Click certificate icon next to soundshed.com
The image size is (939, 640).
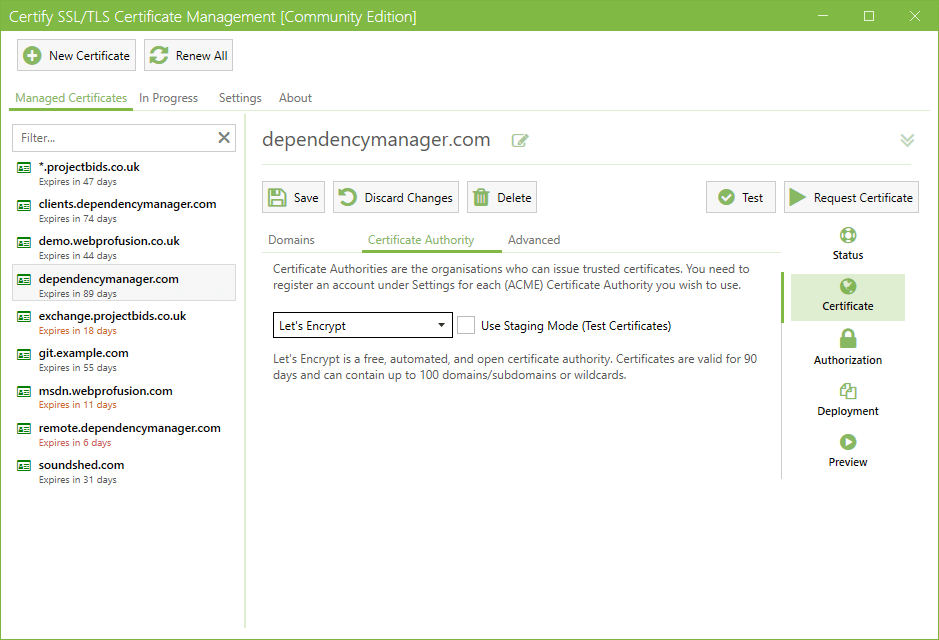24,466
